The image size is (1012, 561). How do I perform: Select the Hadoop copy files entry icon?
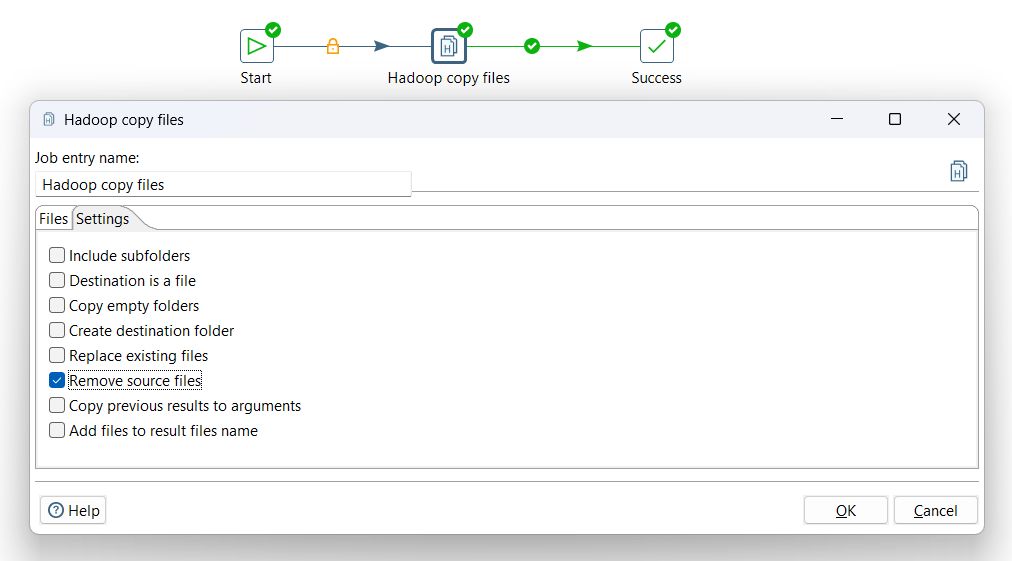pos(449,46)
